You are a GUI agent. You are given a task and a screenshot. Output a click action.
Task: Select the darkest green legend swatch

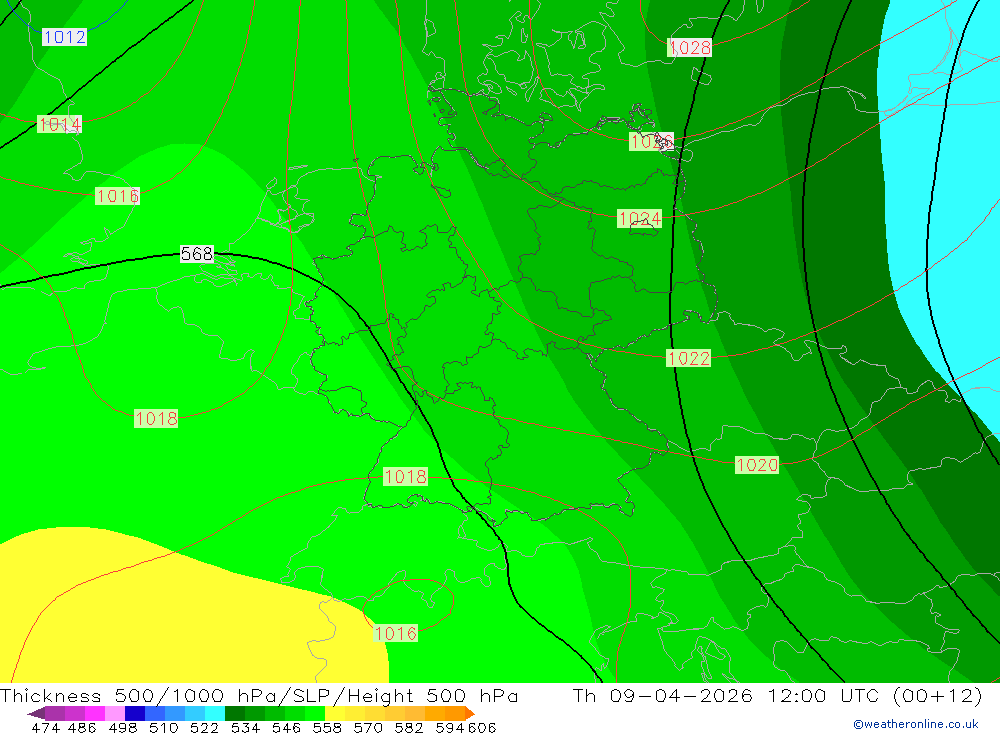(235, 713)
